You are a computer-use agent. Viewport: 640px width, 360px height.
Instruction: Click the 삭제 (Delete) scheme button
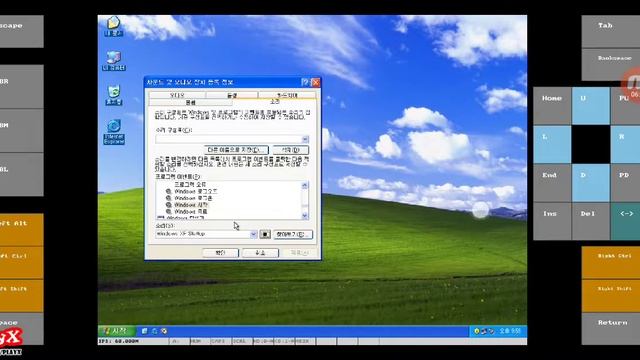coord(290,150)
